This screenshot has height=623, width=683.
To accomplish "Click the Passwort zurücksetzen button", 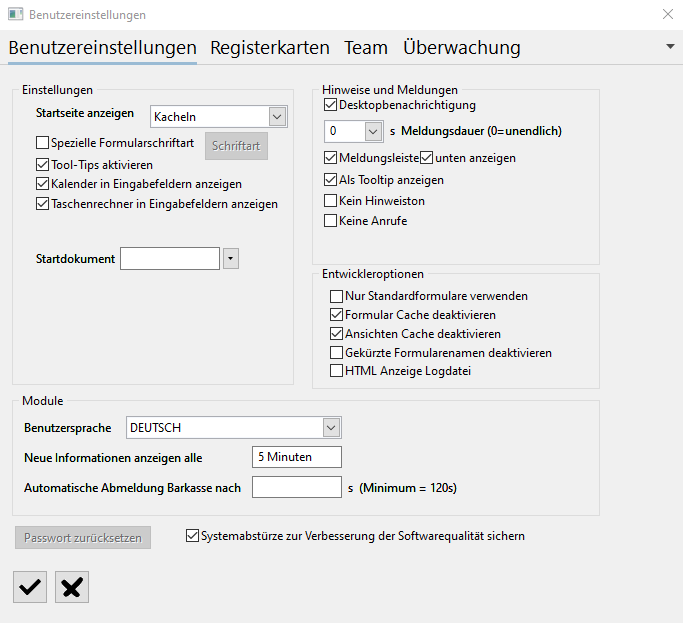I will (x=83, y=538).
